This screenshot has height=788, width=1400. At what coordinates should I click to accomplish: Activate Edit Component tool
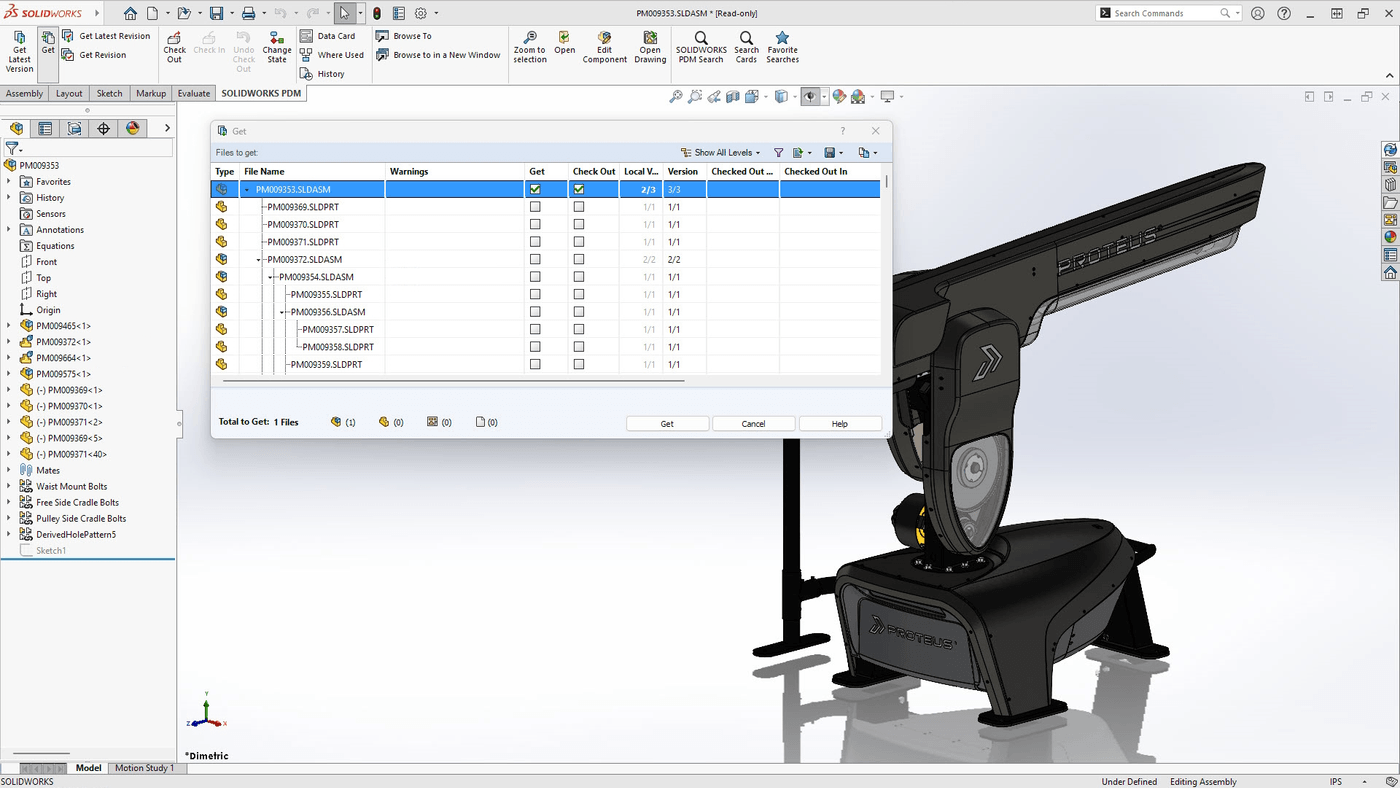(604, 46)
